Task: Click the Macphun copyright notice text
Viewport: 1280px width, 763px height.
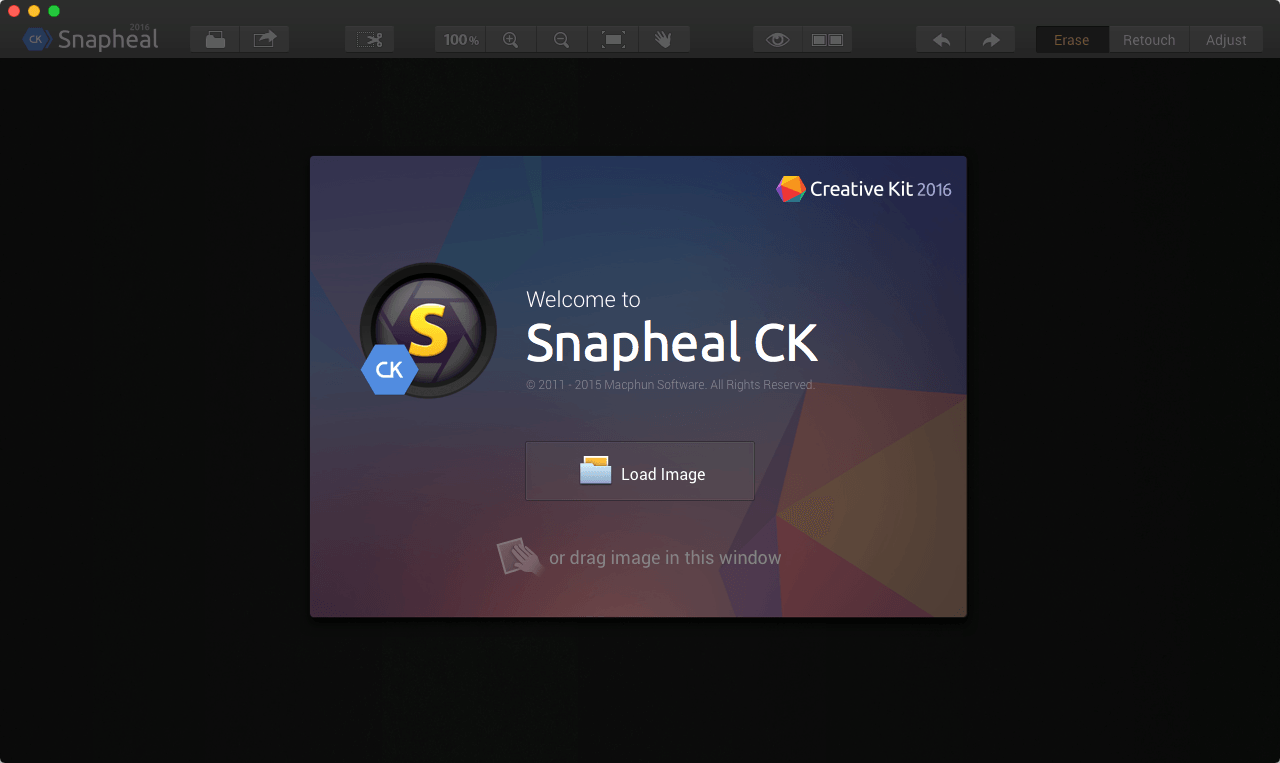Action: (x=670, y=385)
